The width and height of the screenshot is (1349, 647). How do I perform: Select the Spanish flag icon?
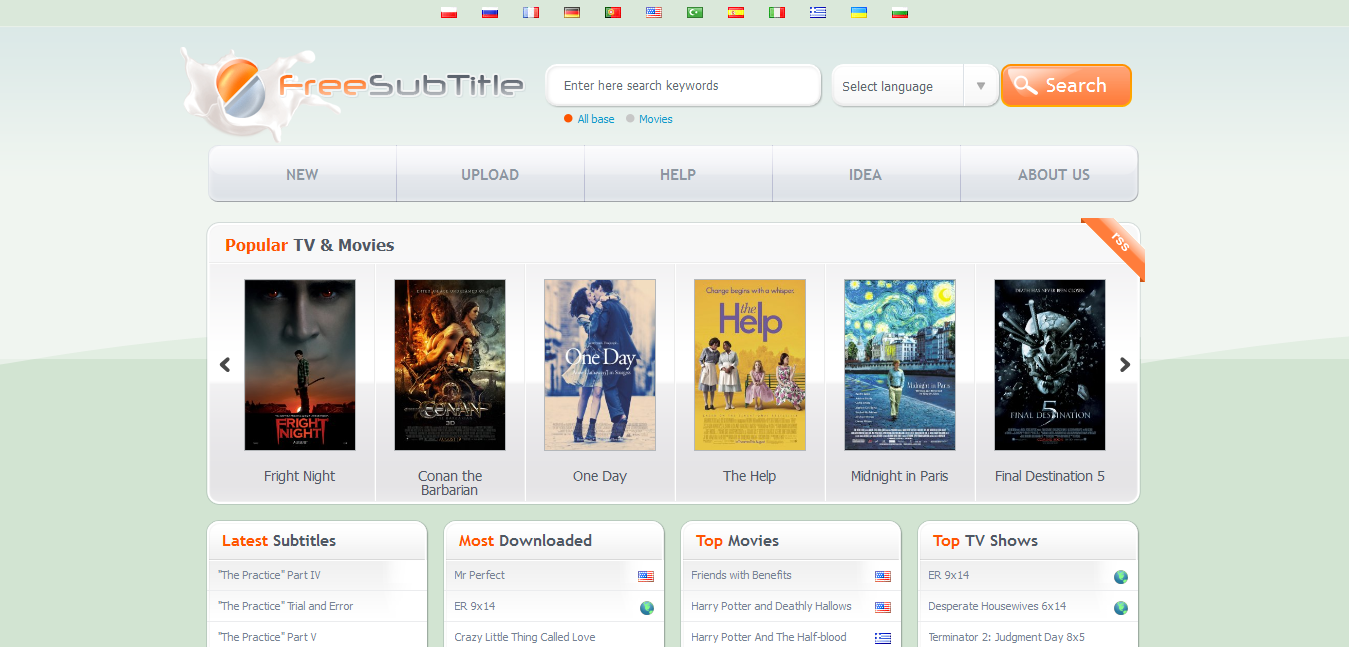click(736, 13)
